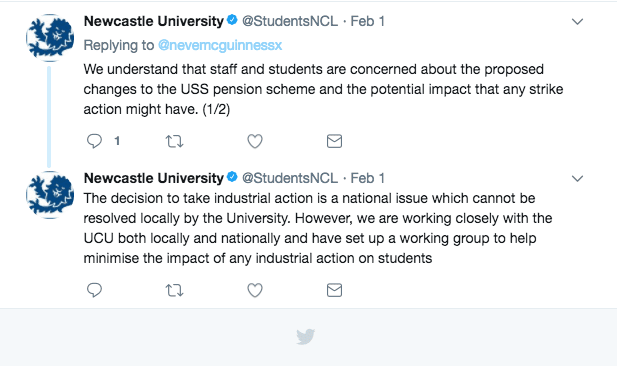Click @StudentsNCL handle on first tweet
Screen dimensions: 617x366
(290, 21)
